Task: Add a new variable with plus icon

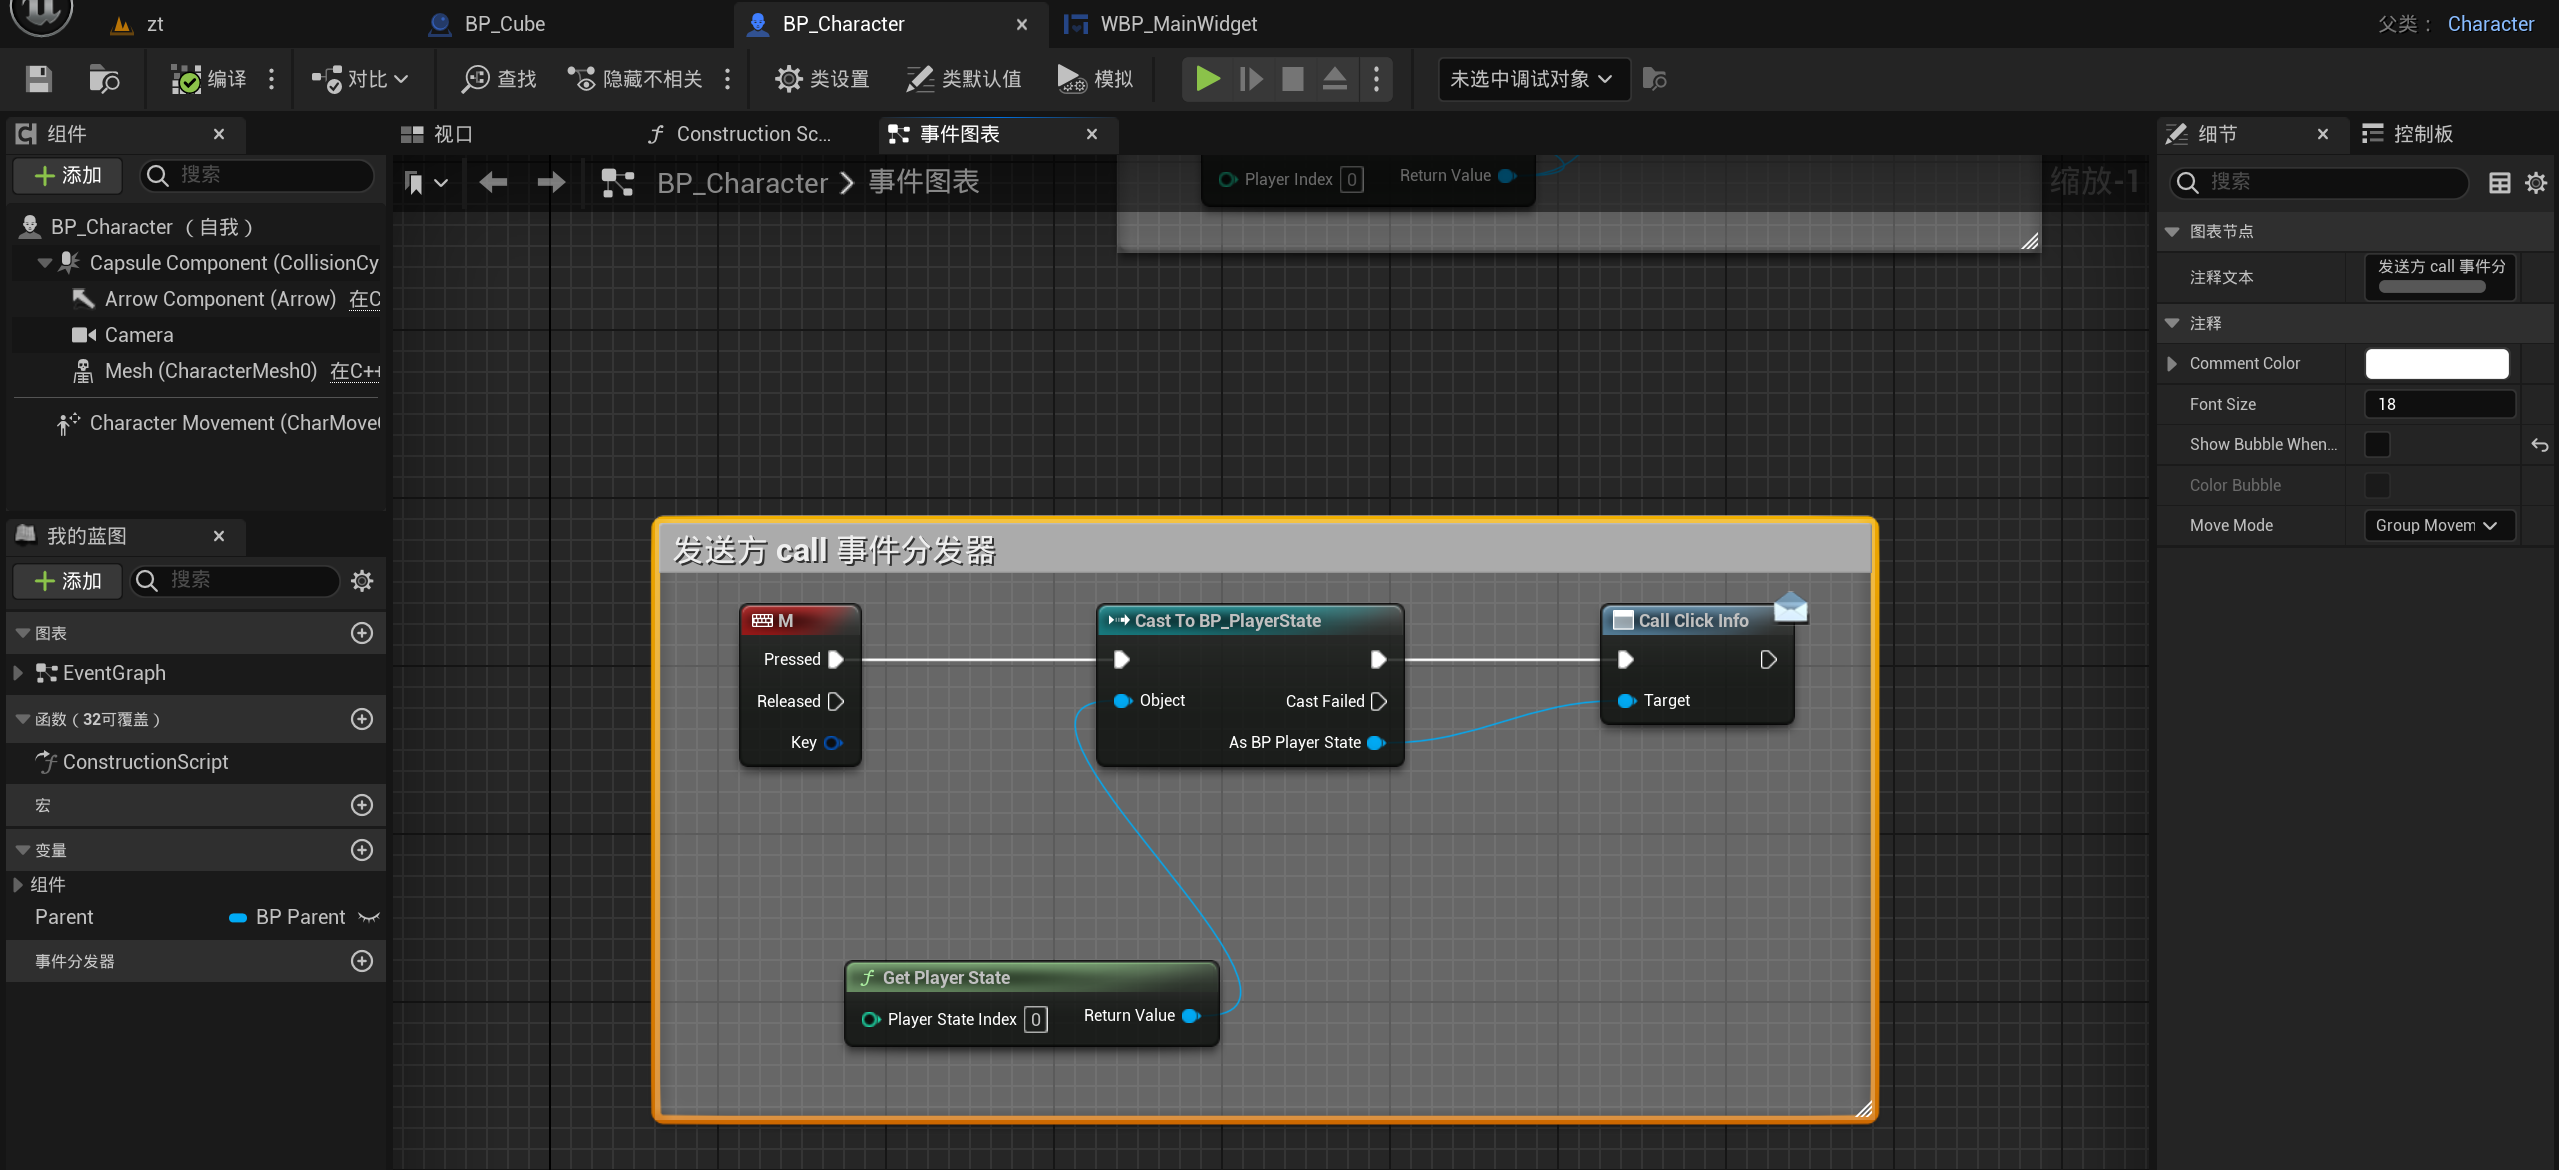Action: pyautogui.click(x=362, y=850)
